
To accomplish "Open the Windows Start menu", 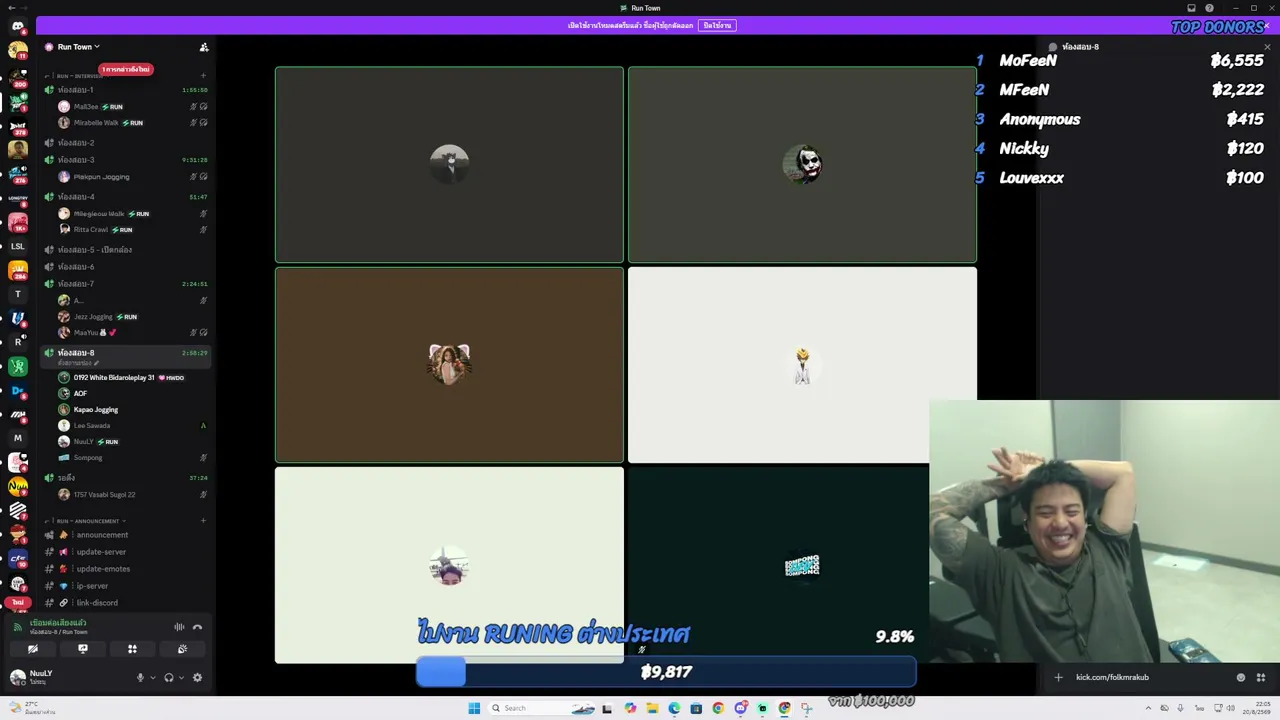I will coord(474,708).
